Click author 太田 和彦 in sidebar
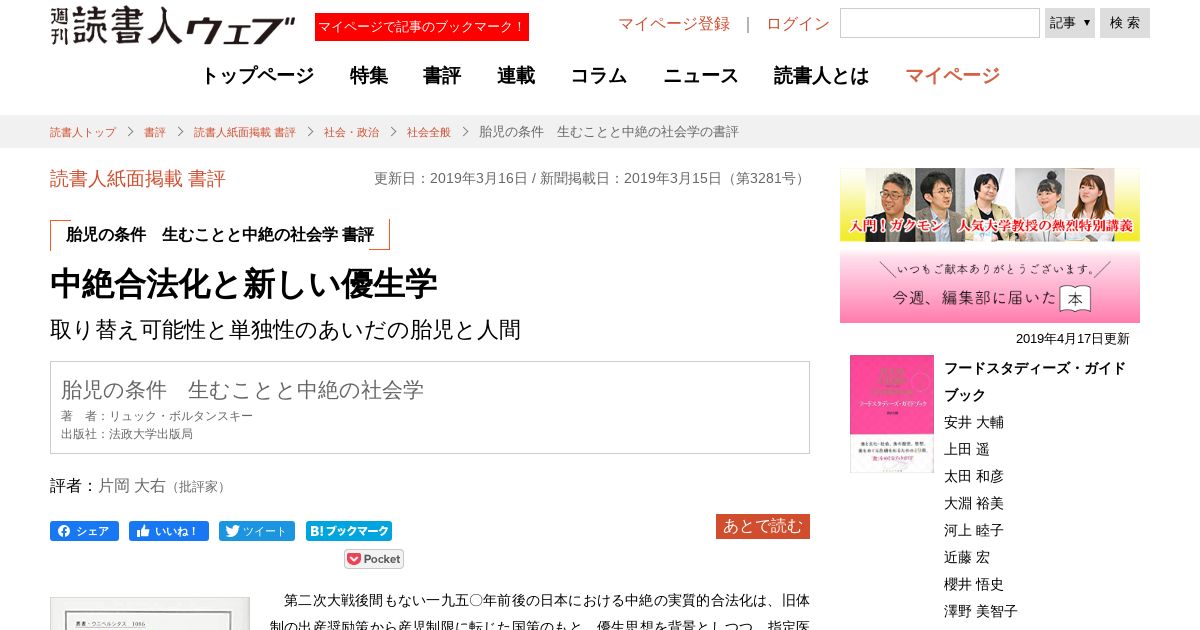This screenshot has height=630, width=1200. tap(974, 476)
